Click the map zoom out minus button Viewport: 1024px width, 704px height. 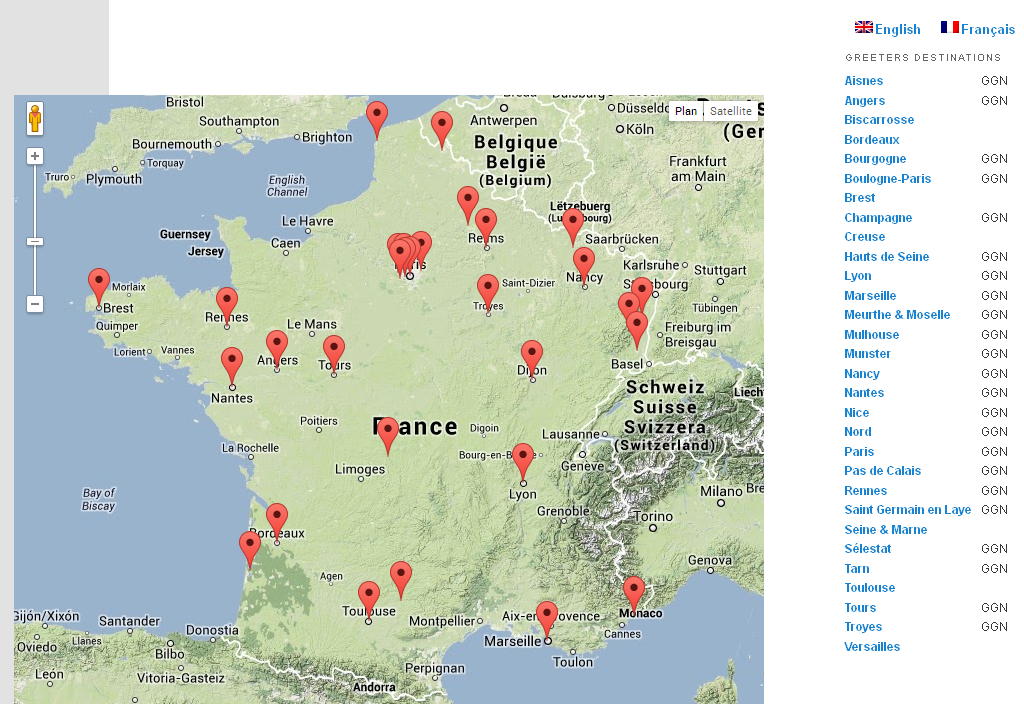point(35,303)
